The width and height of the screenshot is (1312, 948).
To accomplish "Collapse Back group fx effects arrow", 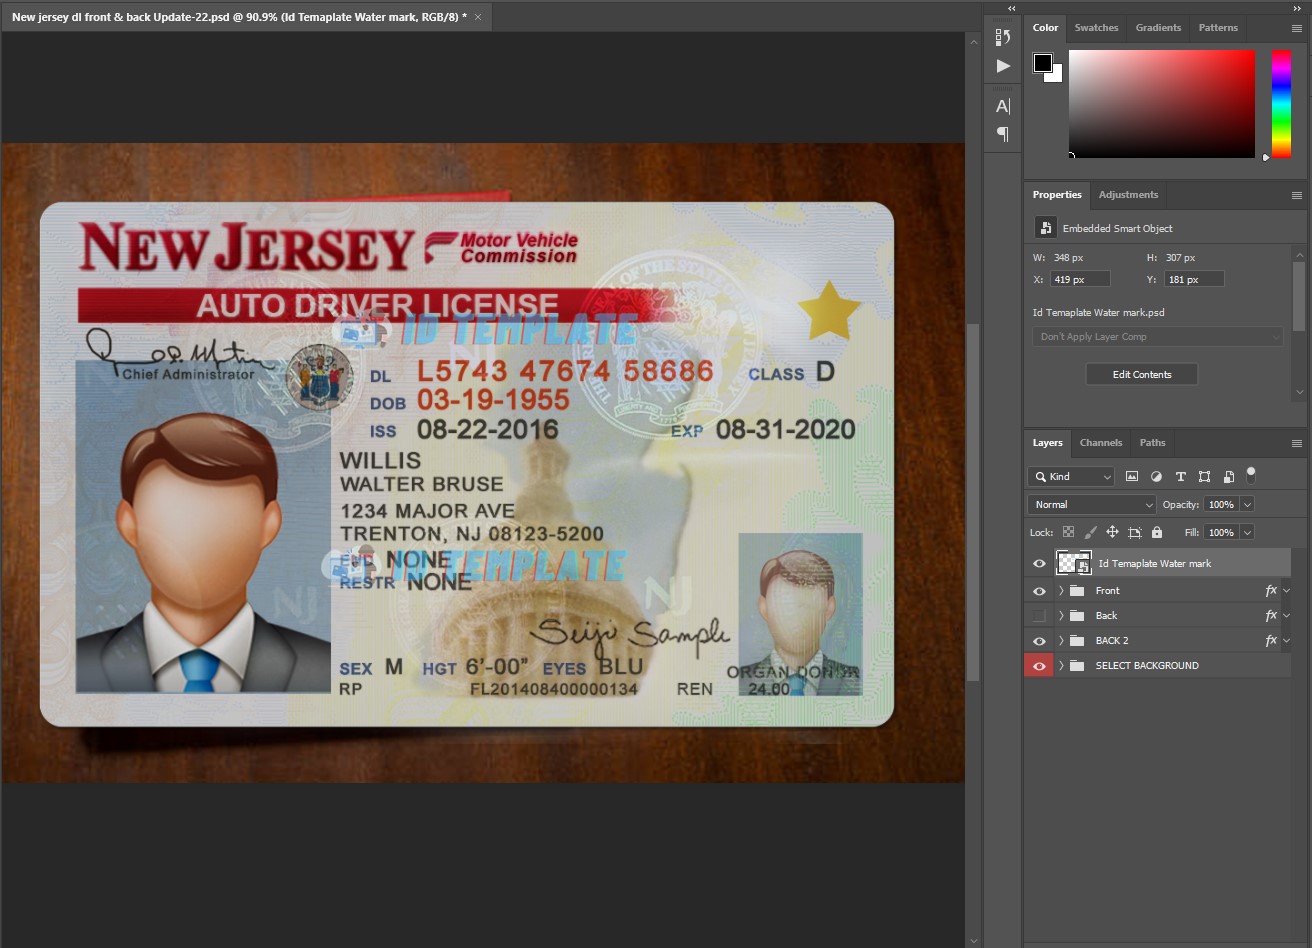I will click(1286, 616).
